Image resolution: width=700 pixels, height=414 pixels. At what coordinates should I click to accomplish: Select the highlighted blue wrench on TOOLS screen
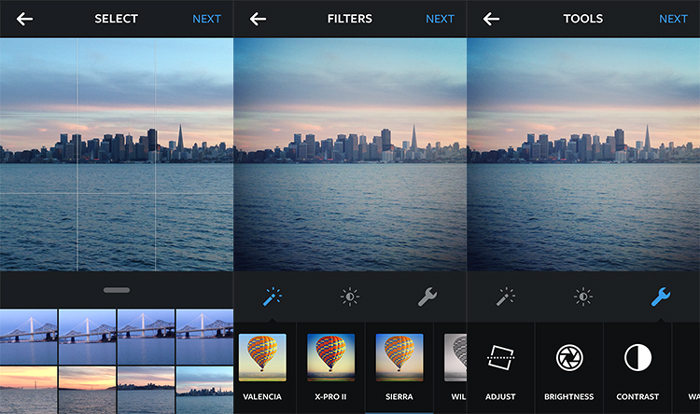[x=660, y=296]
